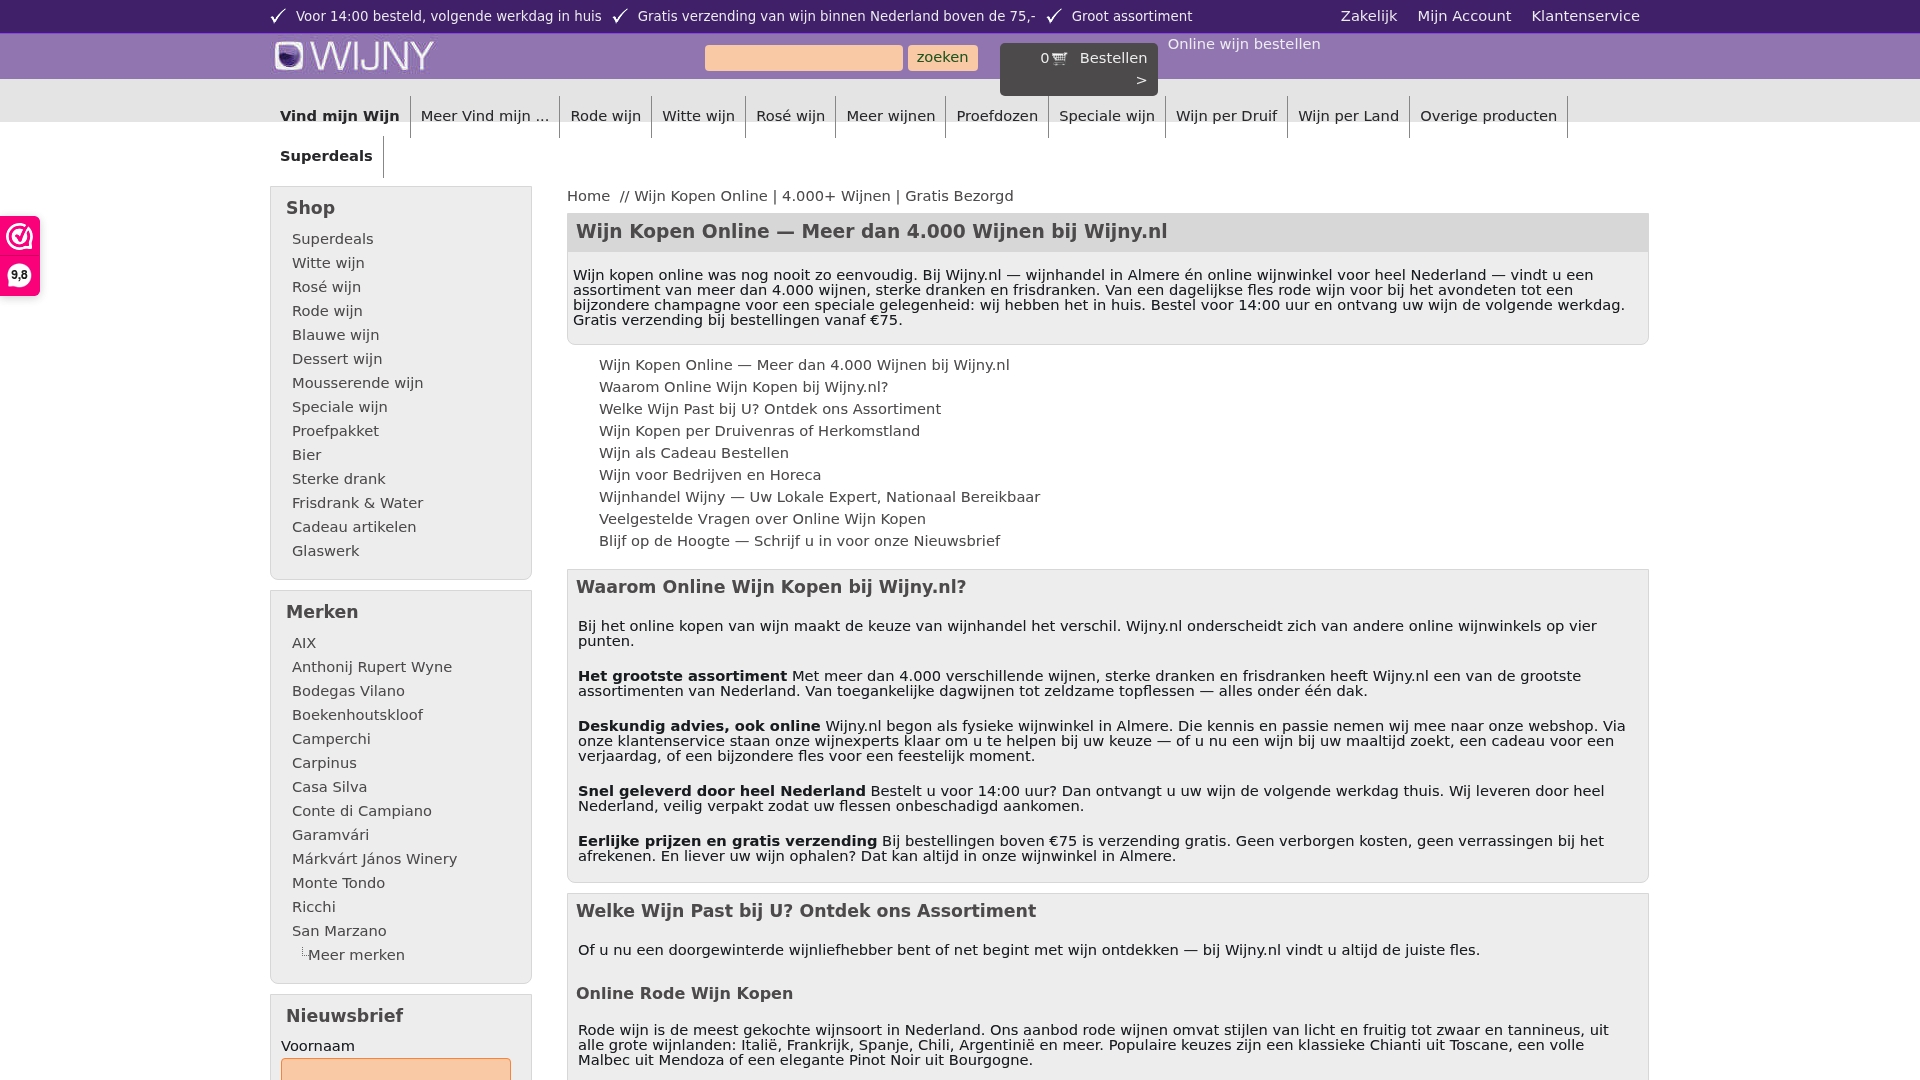This screenshot has width=1920, height=1080.
Task: Open Dessert wijn in the sidebar
Action: click(x=337, y=359)
